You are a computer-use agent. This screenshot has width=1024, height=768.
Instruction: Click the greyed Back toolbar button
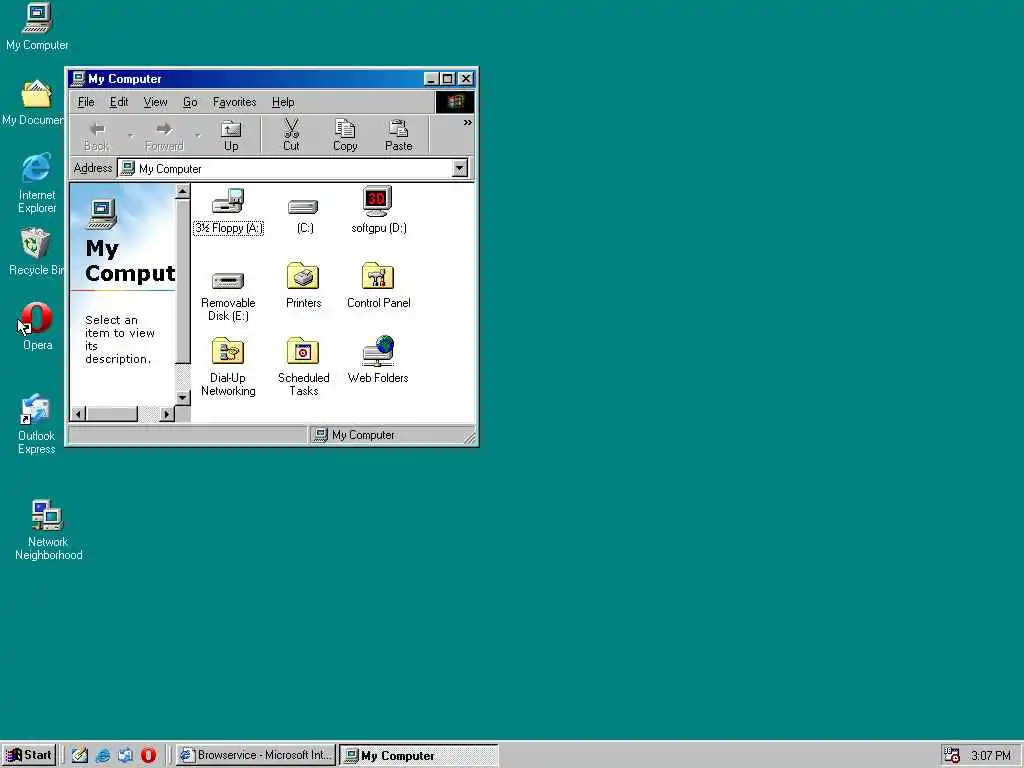[97, 135]
